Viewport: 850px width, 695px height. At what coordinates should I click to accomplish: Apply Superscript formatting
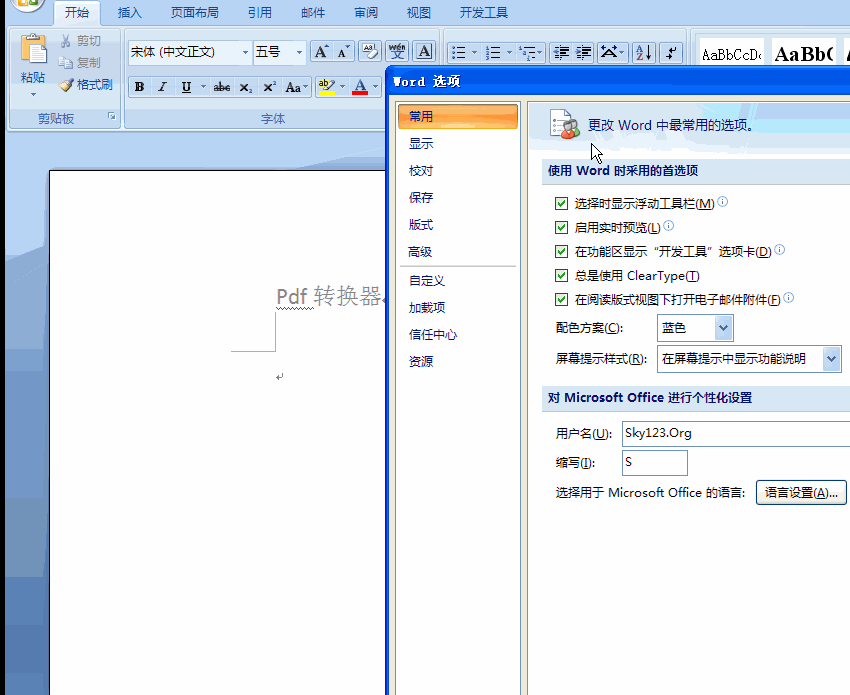tap(269, 87)
